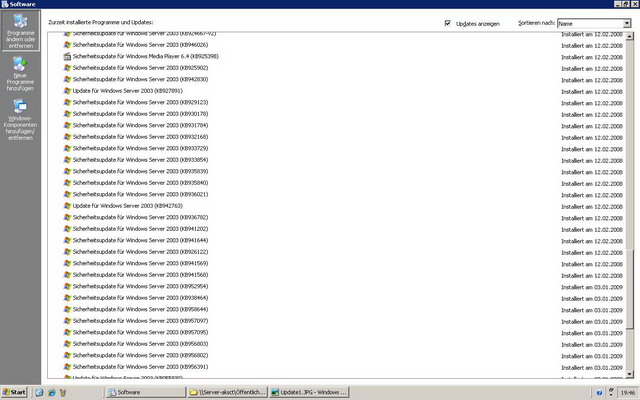640x400 pixels.
Task: Launch Internet Explorer from quick launch
Action: 51,392
